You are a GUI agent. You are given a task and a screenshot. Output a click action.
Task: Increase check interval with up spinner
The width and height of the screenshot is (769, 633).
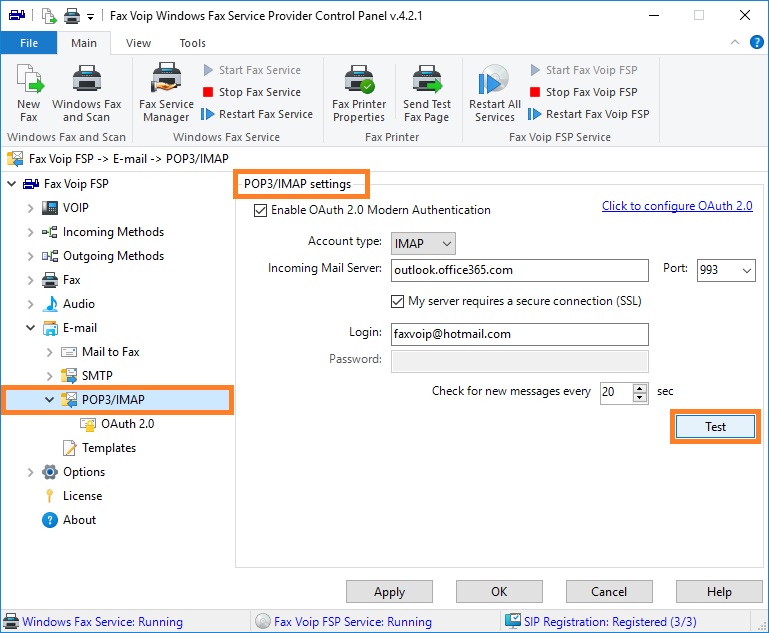(640, 388)
